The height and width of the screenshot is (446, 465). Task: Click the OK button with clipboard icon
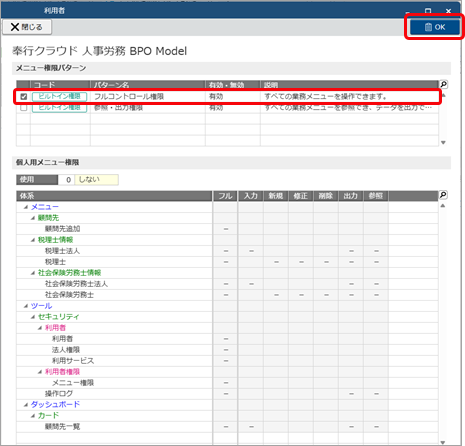point(435,27)
